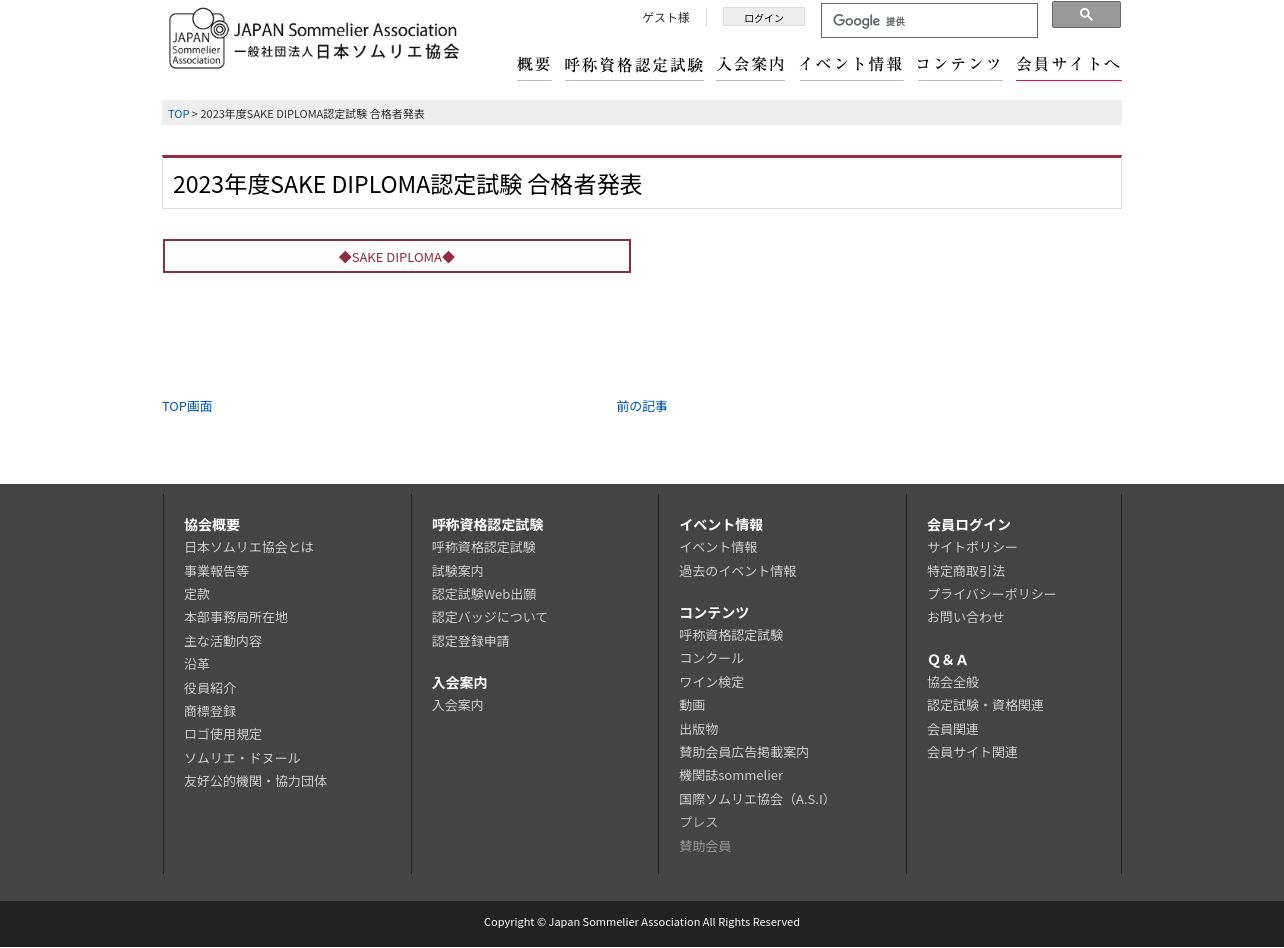Image resolution: width=1284 pixels, height=948 pixels.
Task: Open the コンクール footer link
Action: point(712,658)
